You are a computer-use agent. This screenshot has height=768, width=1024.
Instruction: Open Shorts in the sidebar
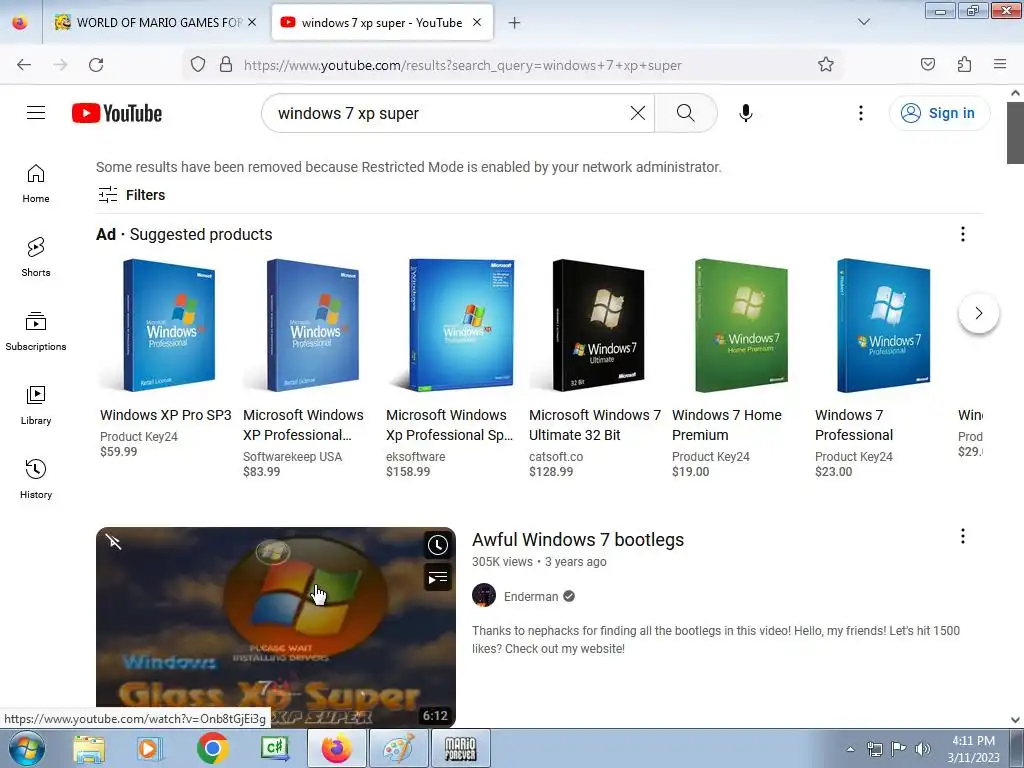click(36, 257)
